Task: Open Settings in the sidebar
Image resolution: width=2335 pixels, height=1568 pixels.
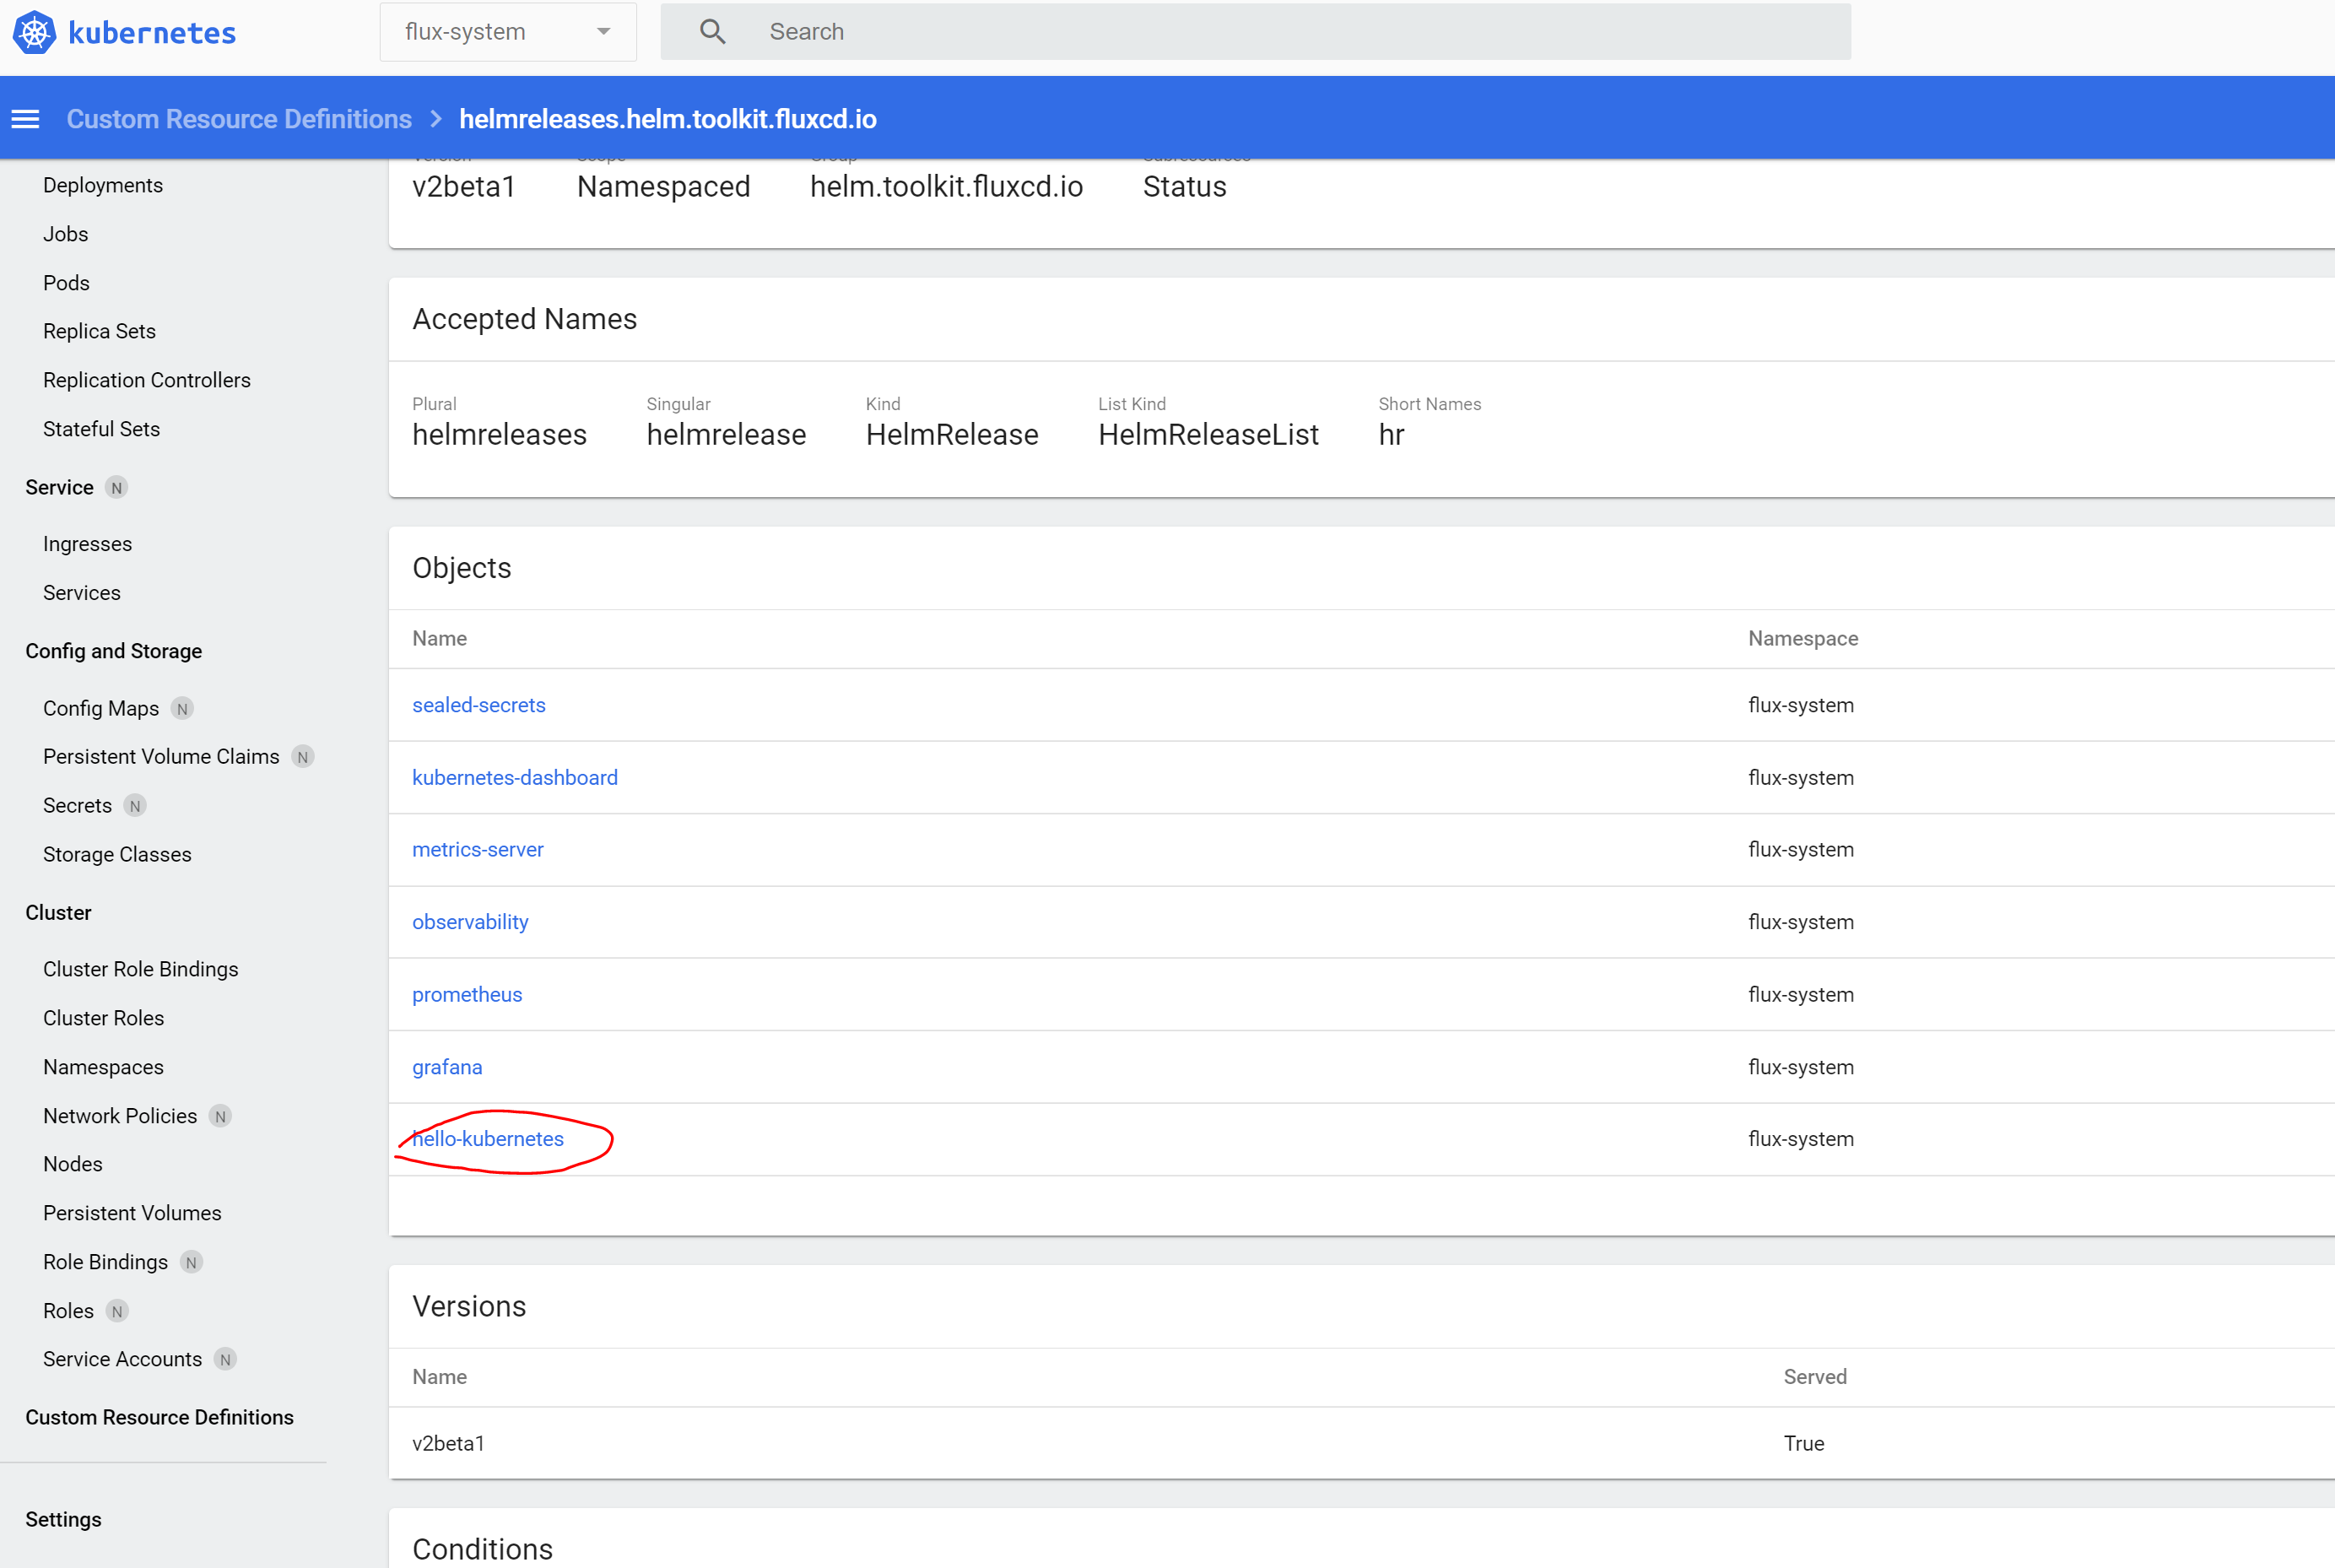Action: (64, 1519)
